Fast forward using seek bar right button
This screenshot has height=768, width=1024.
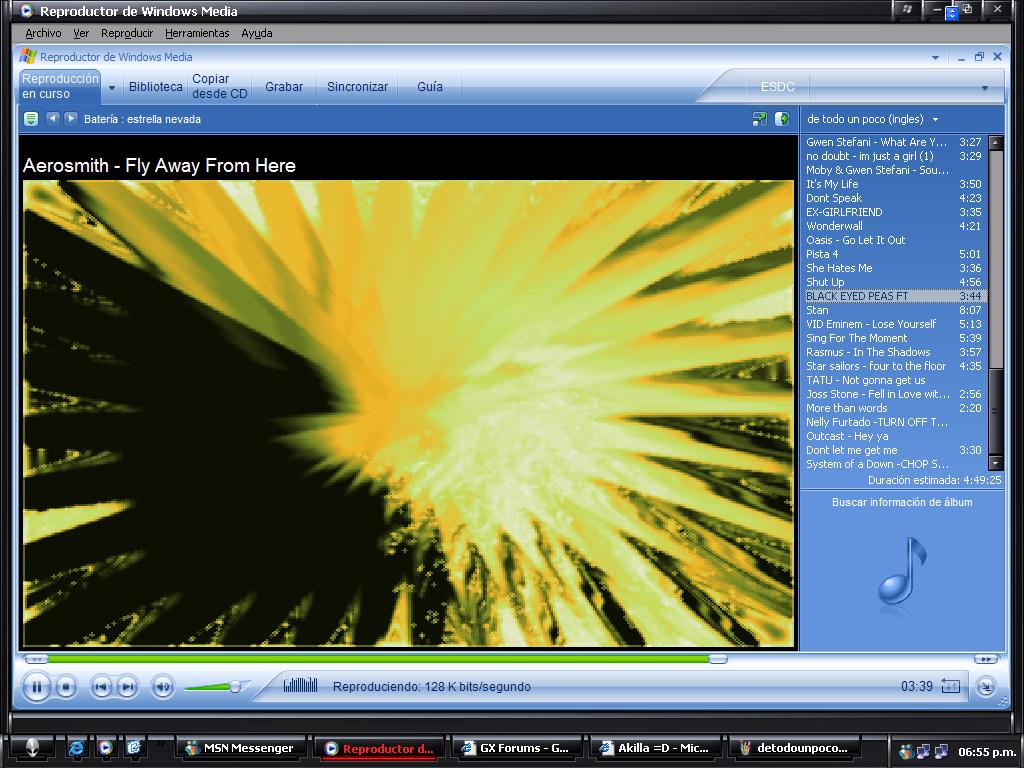click(985, 660)
